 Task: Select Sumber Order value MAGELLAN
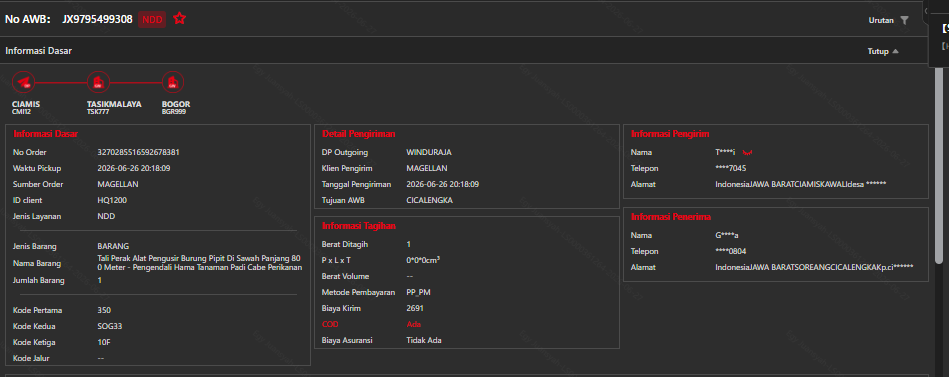118,184
